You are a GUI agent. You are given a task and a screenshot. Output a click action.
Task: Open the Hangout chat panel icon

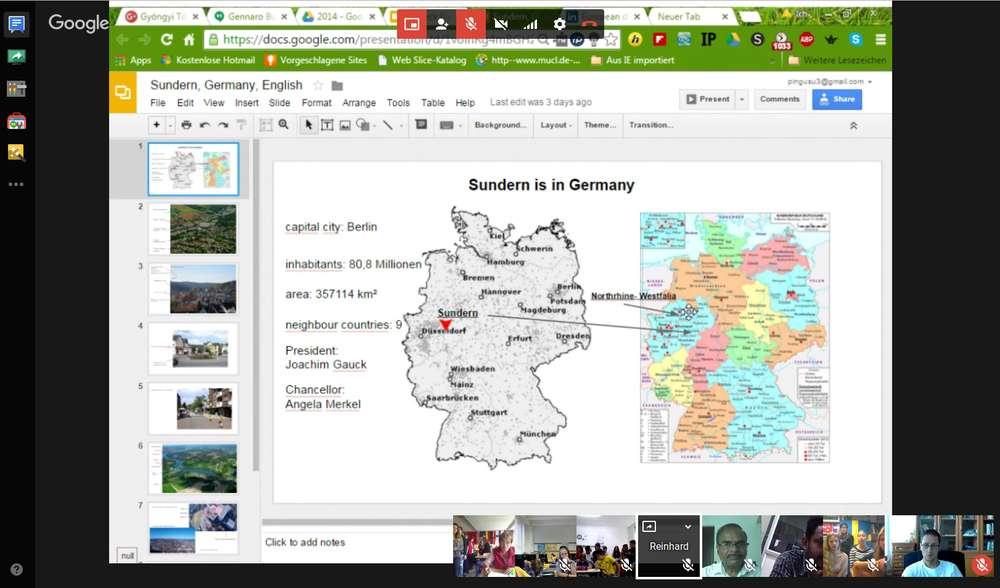pos(17,25)
